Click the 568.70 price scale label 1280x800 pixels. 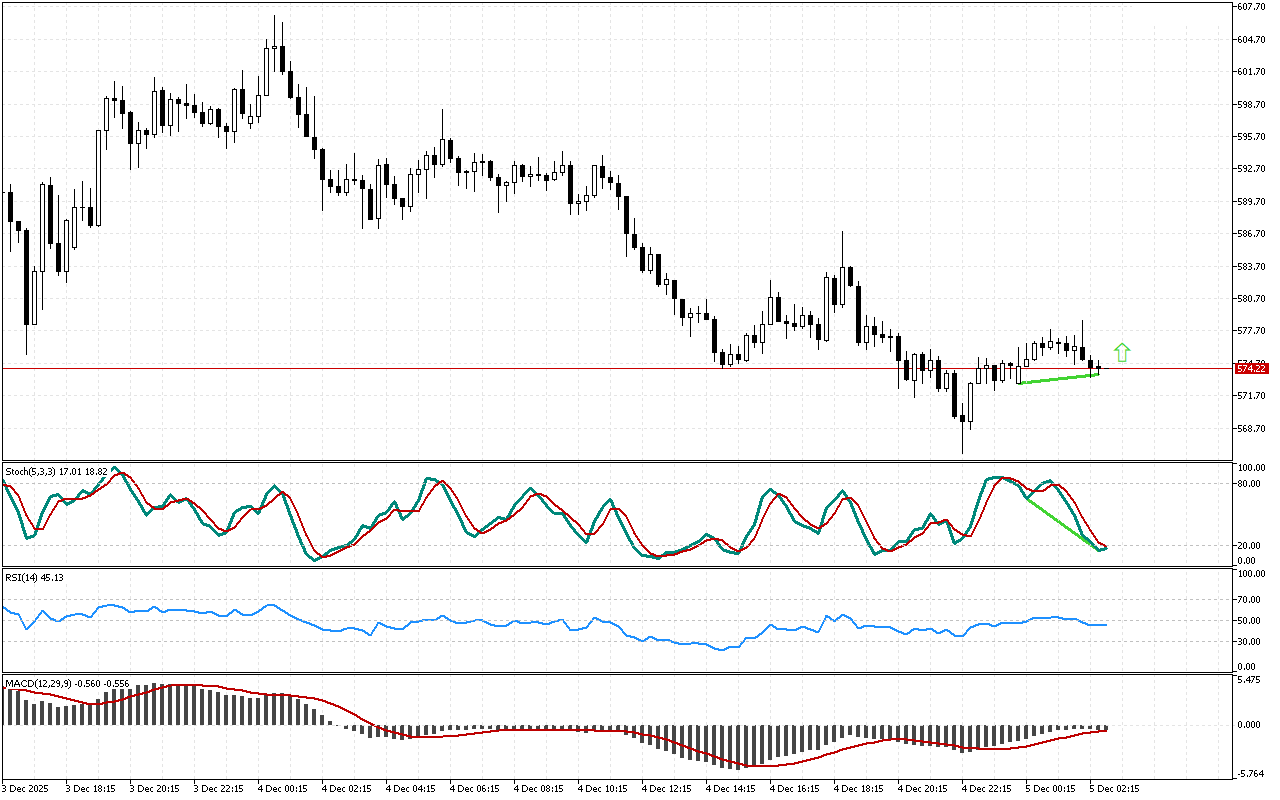pos(1252,428)
